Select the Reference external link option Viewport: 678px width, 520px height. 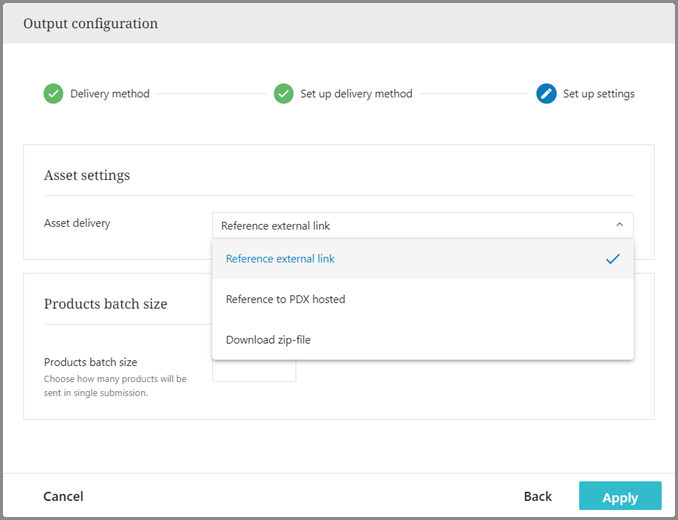tap(281, 259)
